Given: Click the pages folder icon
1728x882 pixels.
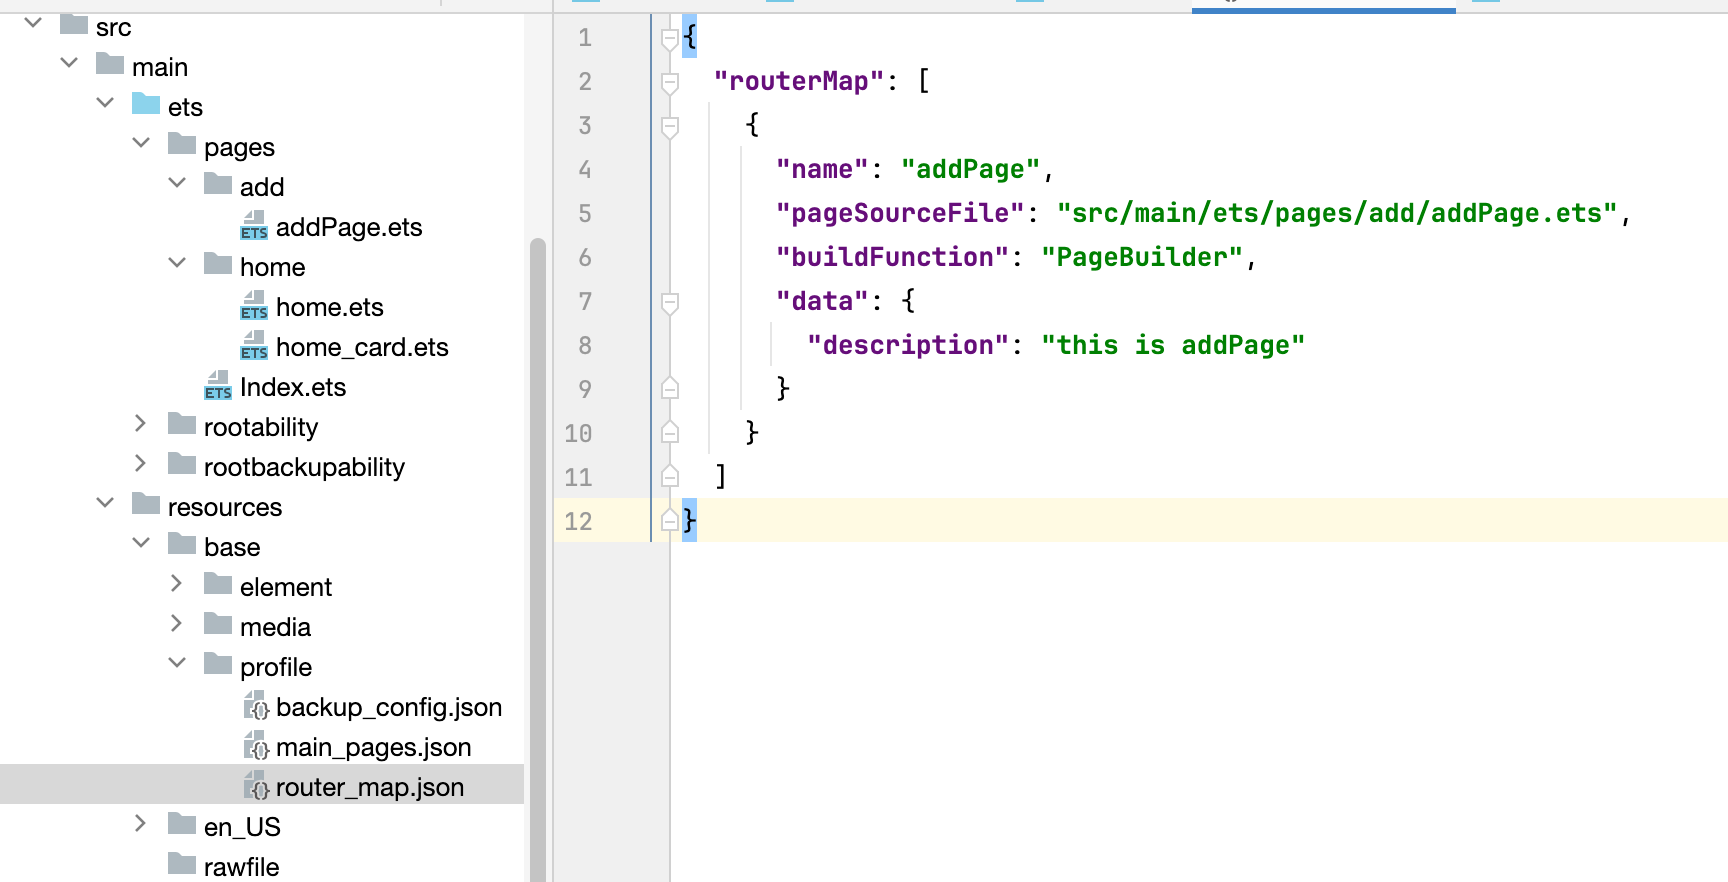Looking at the screenshot, I should point(182,144).
